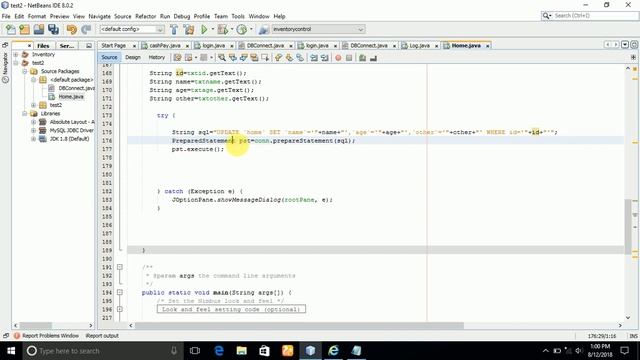The image size is (640, 360).
Task: Select the Source view button
Action: 109,58
